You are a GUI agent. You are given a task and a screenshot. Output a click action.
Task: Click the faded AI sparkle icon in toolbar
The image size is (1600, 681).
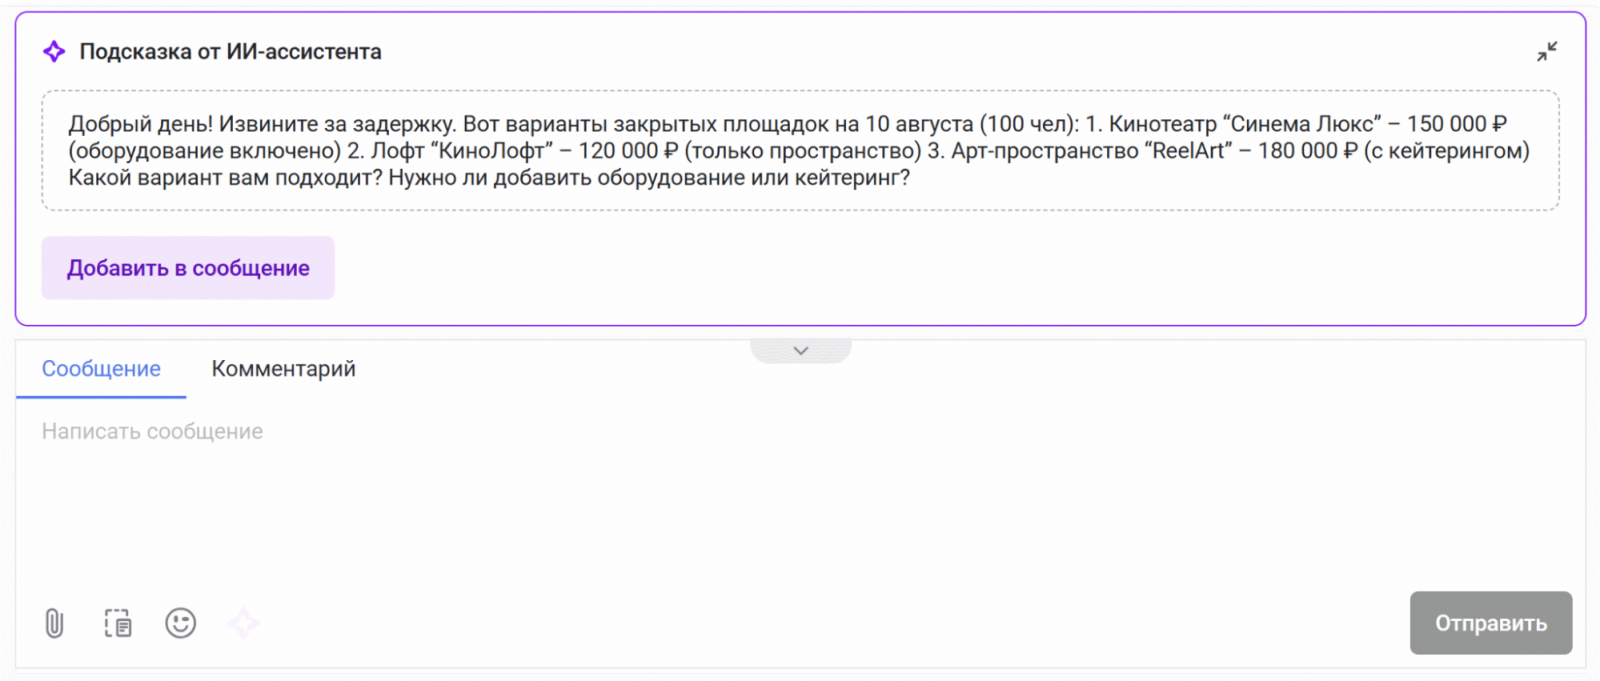[243, 624]
